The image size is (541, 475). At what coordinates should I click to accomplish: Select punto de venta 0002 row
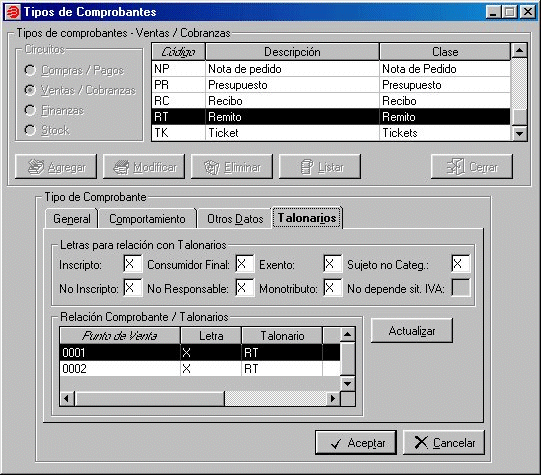[200, 369]
